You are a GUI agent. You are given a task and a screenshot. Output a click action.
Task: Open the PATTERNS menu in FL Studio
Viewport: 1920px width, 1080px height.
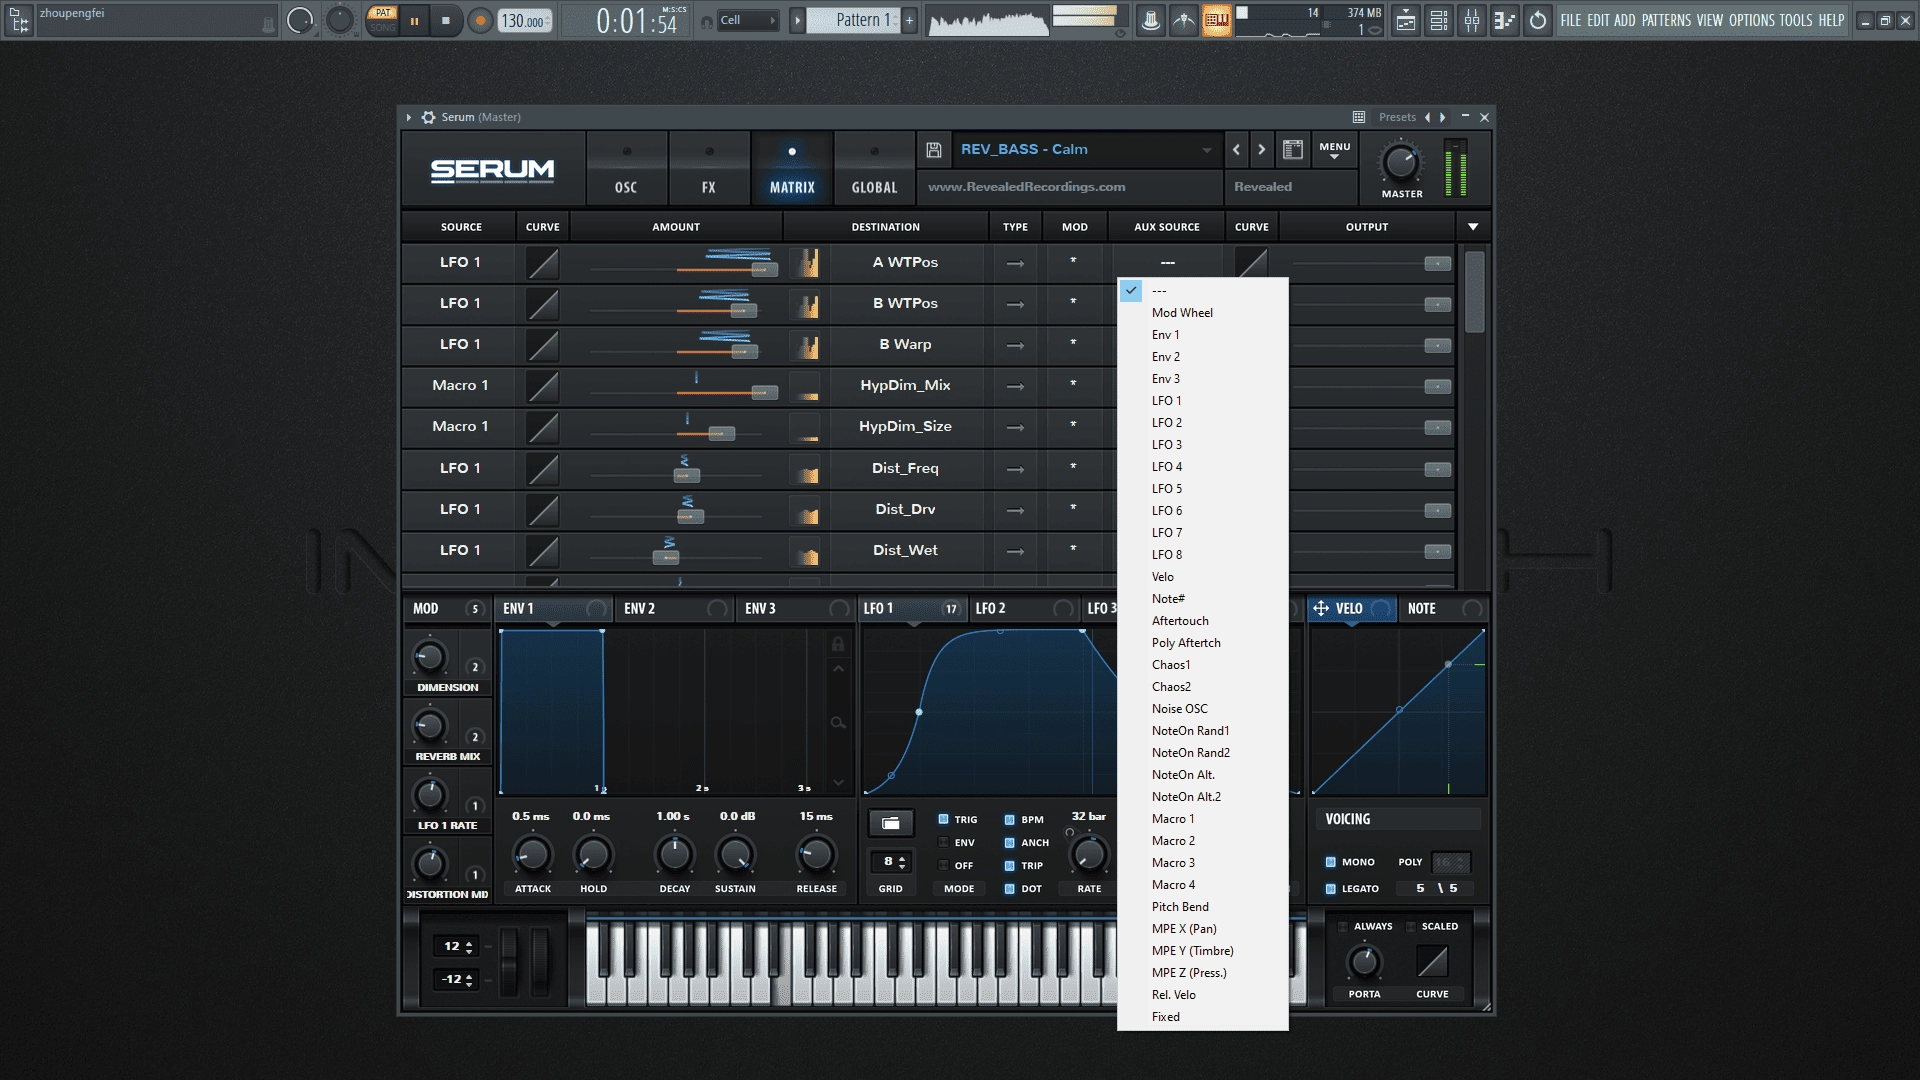tap(1666, 20)
